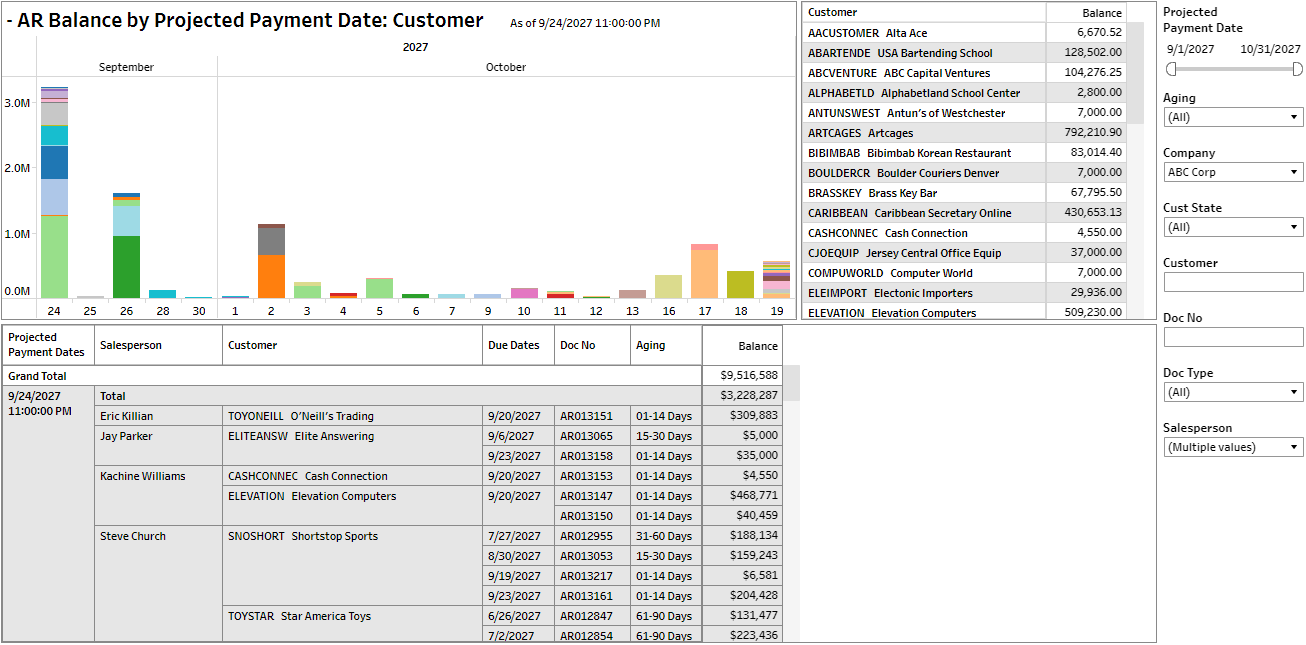Select the dark green segment of September 26 bar

tap(126, 266)
